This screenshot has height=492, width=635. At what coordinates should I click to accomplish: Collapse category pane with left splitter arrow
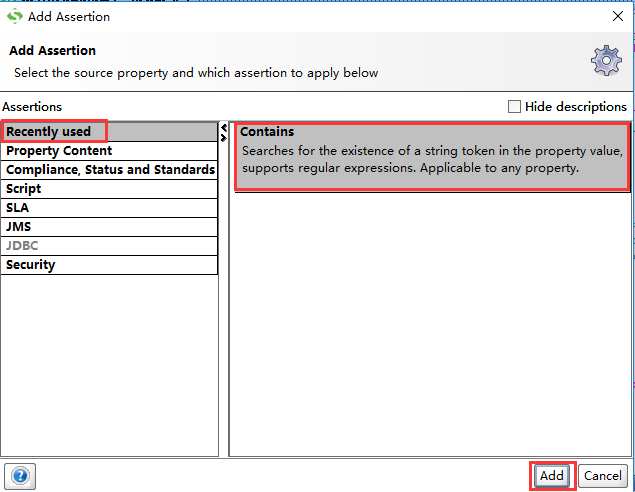(224, 128)
